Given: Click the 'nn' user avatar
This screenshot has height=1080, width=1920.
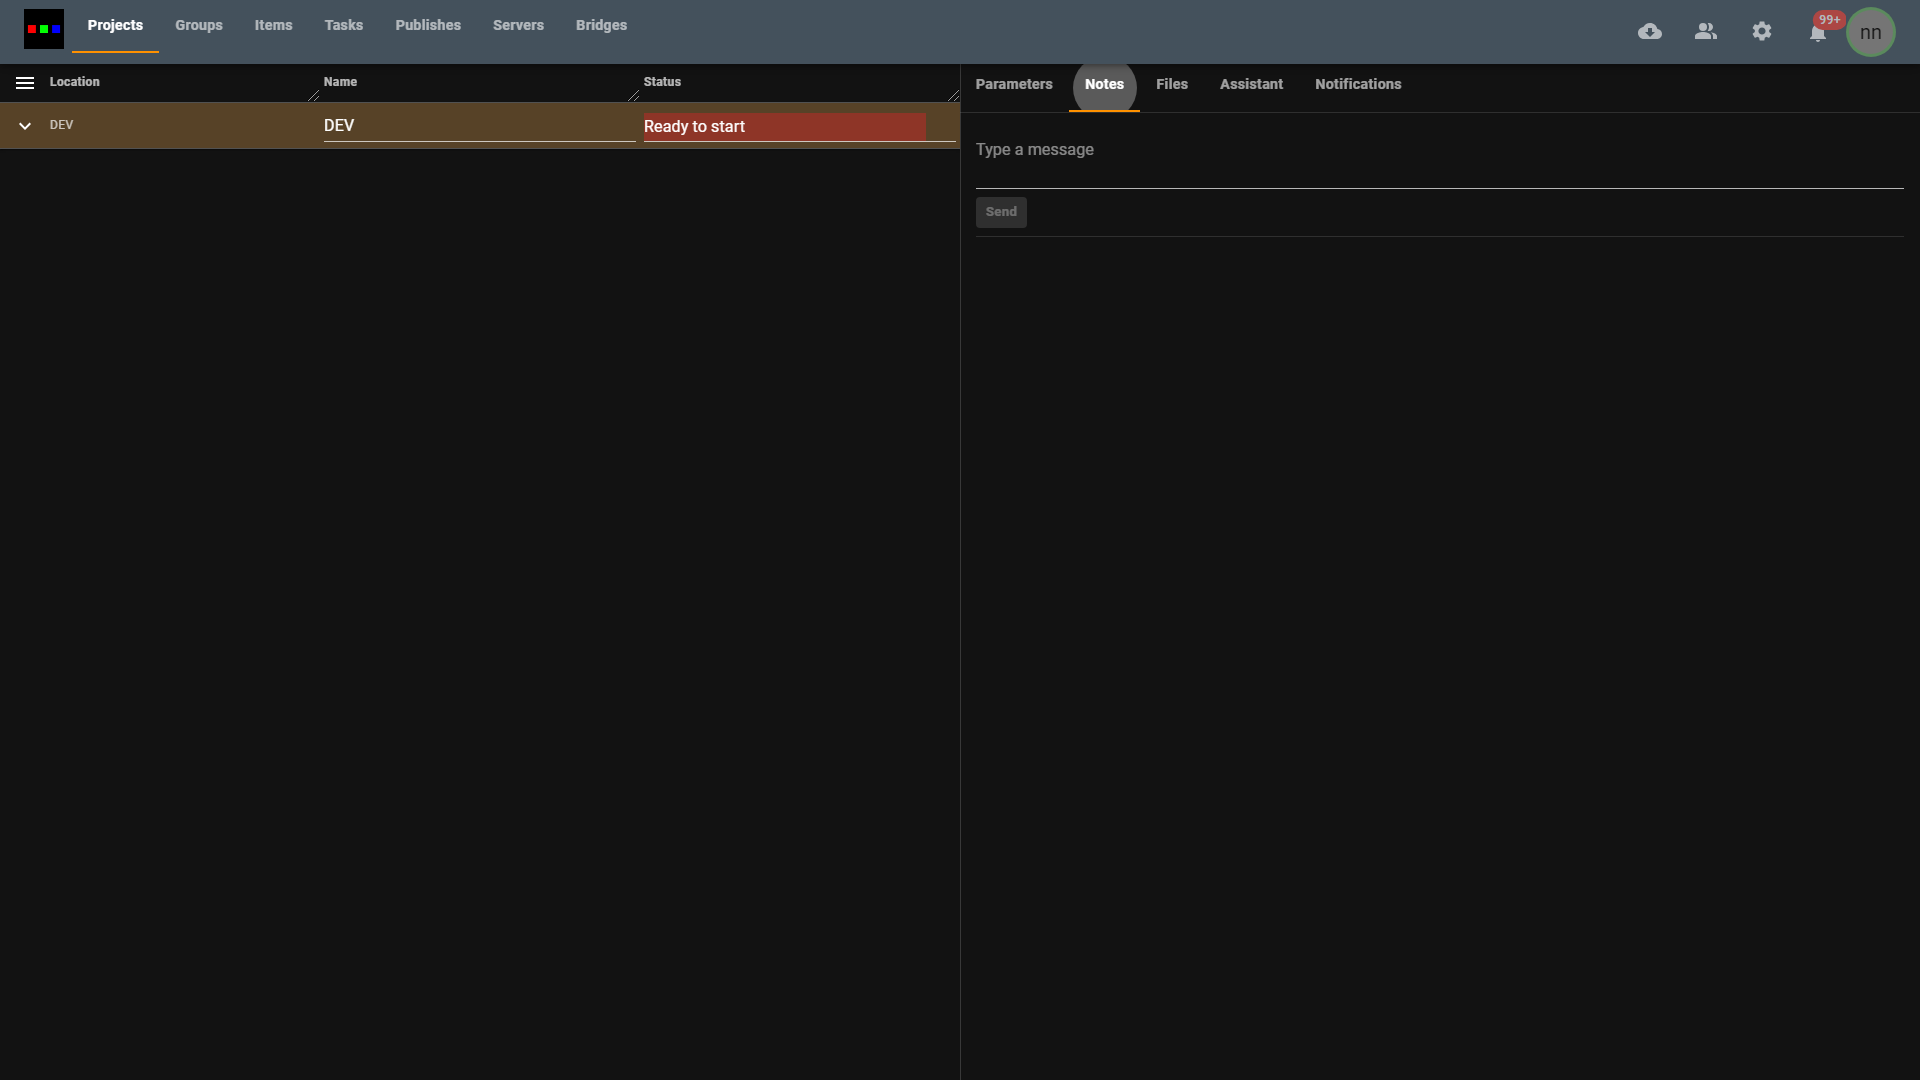Looking at the screenshot, I should pos(1870,32).
